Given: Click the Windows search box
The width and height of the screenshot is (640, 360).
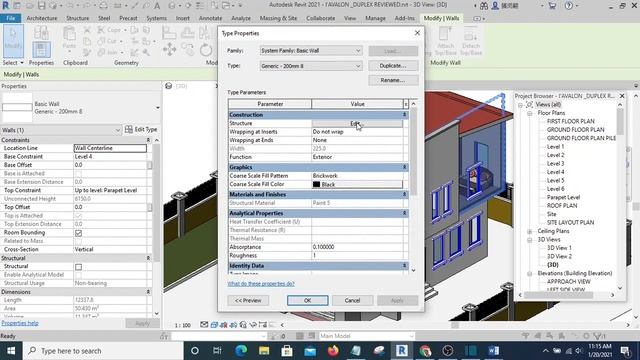Looking at the screenshot, I should click(104, 351).
